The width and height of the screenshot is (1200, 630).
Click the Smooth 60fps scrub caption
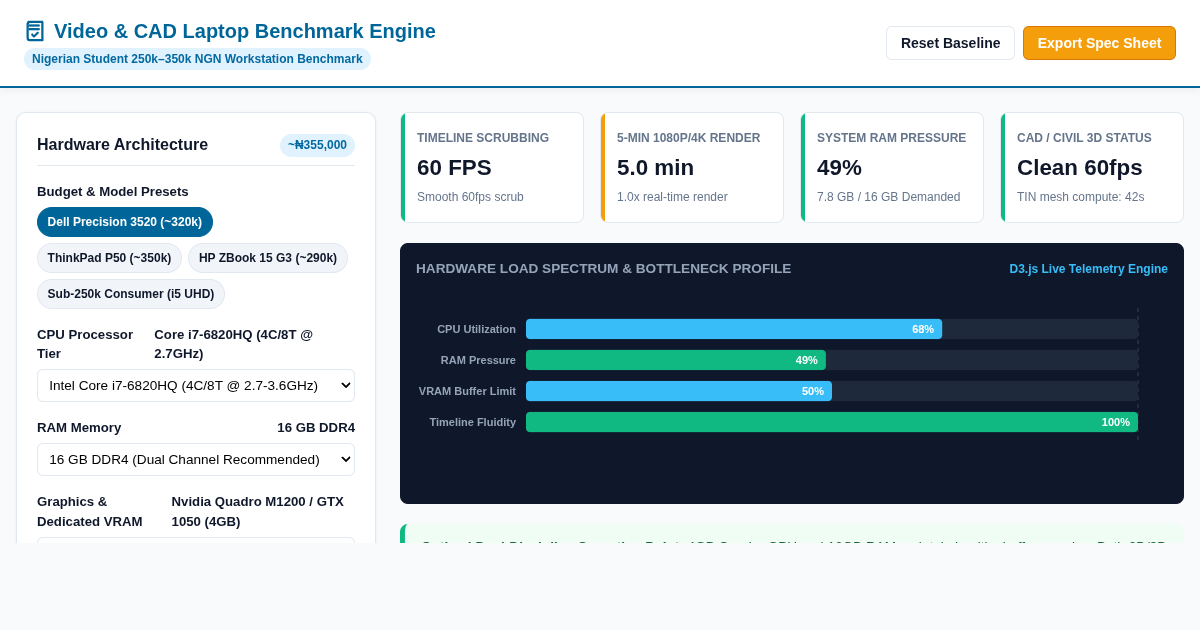(x=470, y=197)
